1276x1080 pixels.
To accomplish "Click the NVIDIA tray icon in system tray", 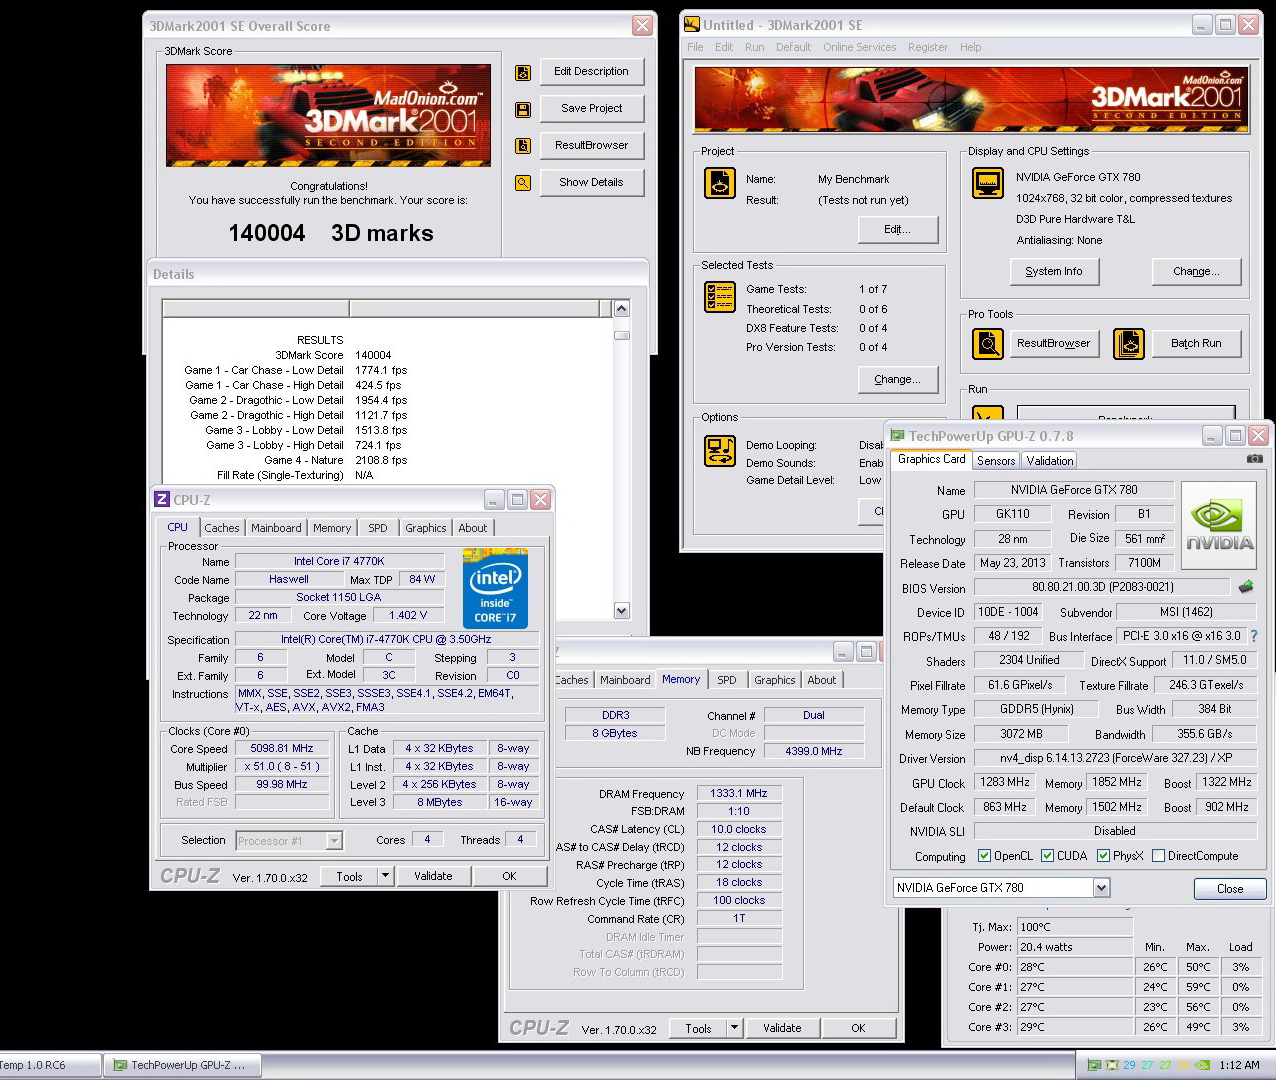I will [1203, 1066].
